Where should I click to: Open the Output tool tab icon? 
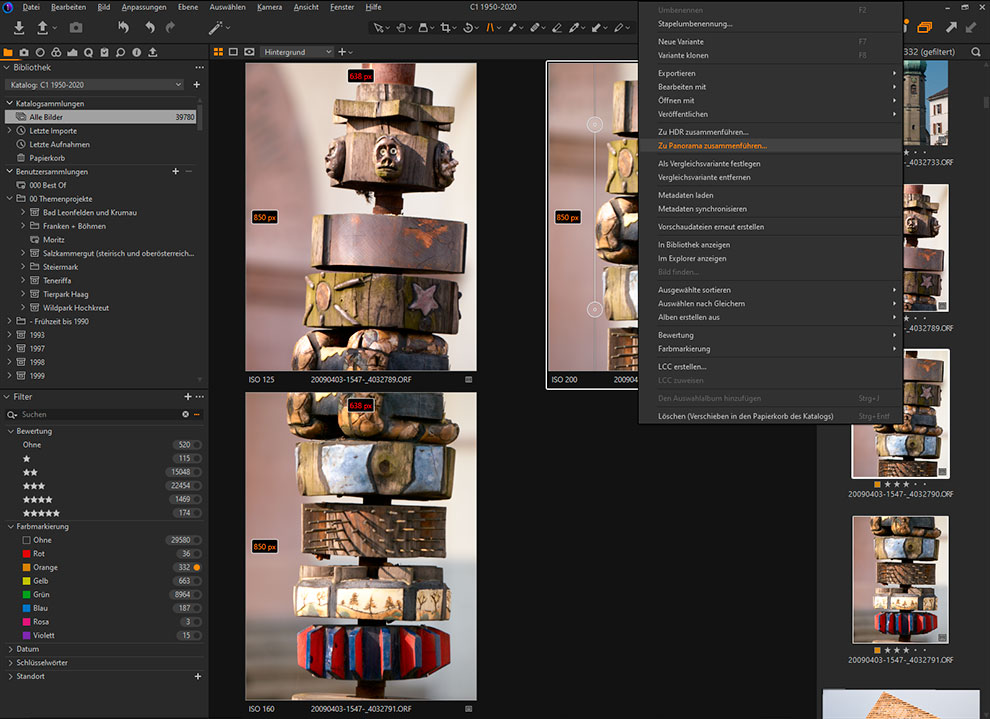pyautogui.click(x=153, y=52)
